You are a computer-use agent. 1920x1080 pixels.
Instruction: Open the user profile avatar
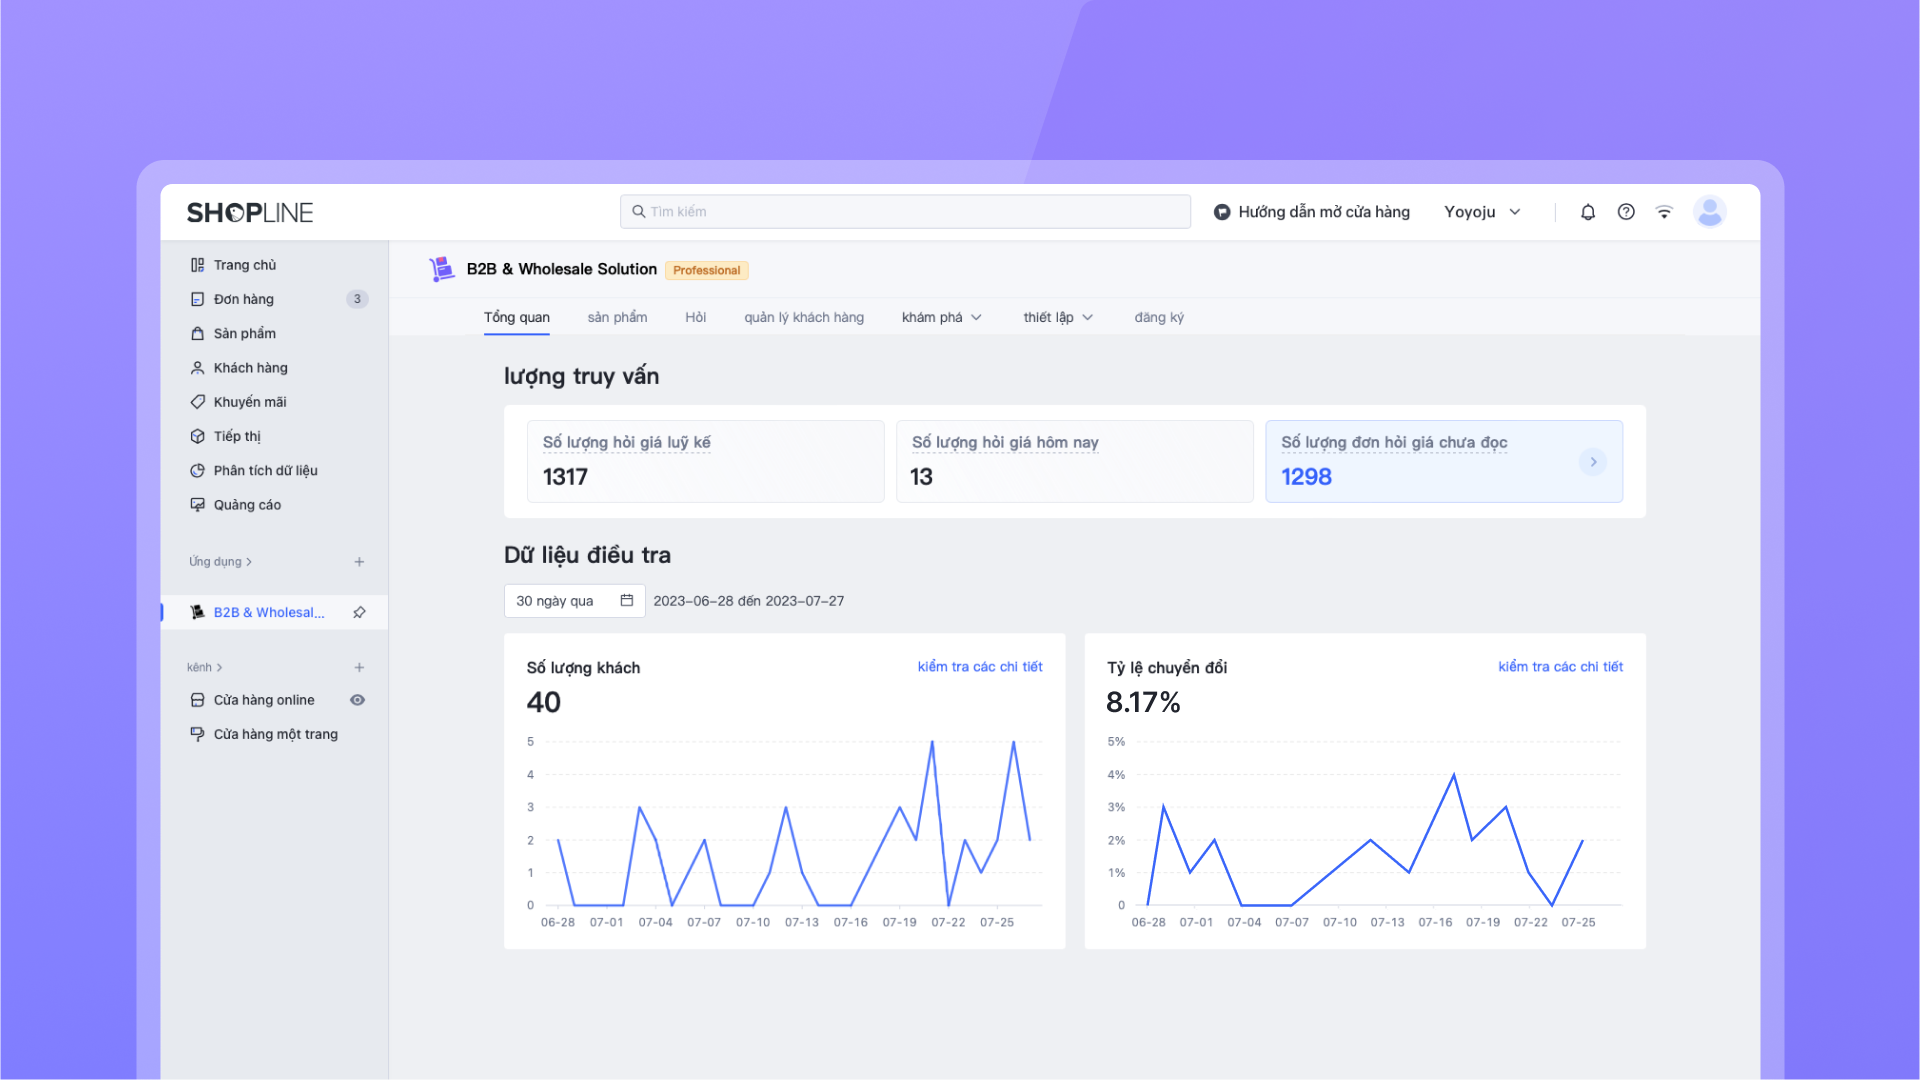(1709, 212)
